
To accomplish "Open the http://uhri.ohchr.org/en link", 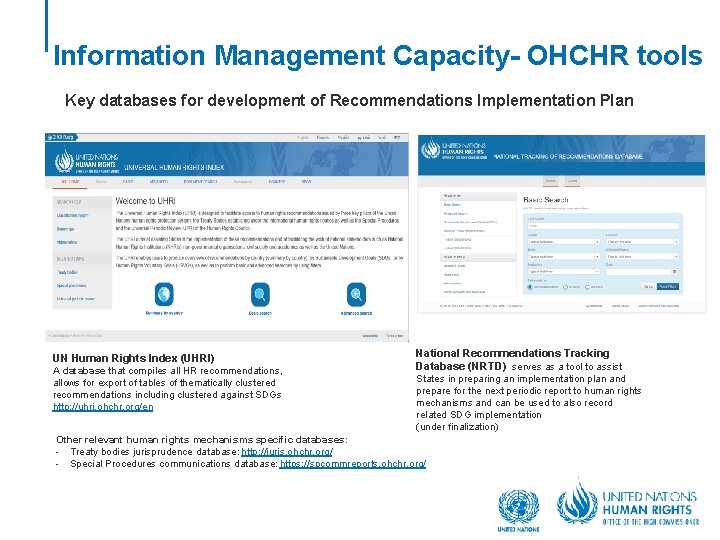I will point(103,407).
